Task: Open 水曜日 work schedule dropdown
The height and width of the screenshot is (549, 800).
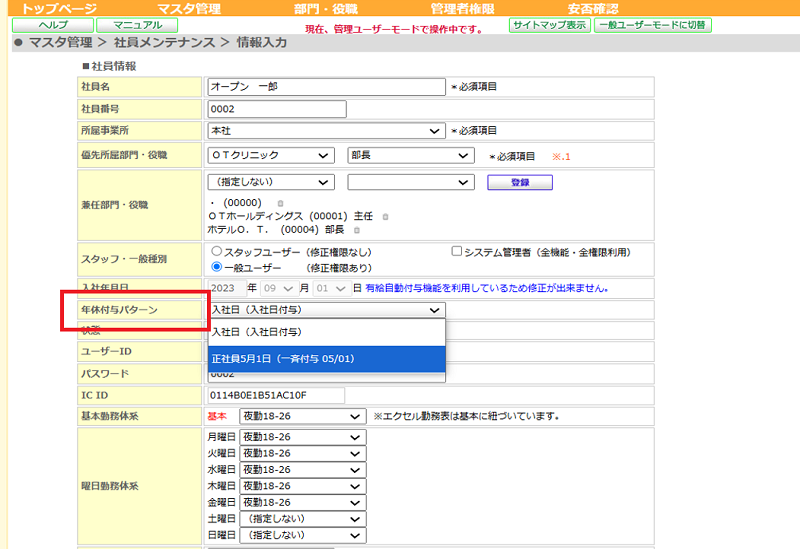Action: (303, 470)
